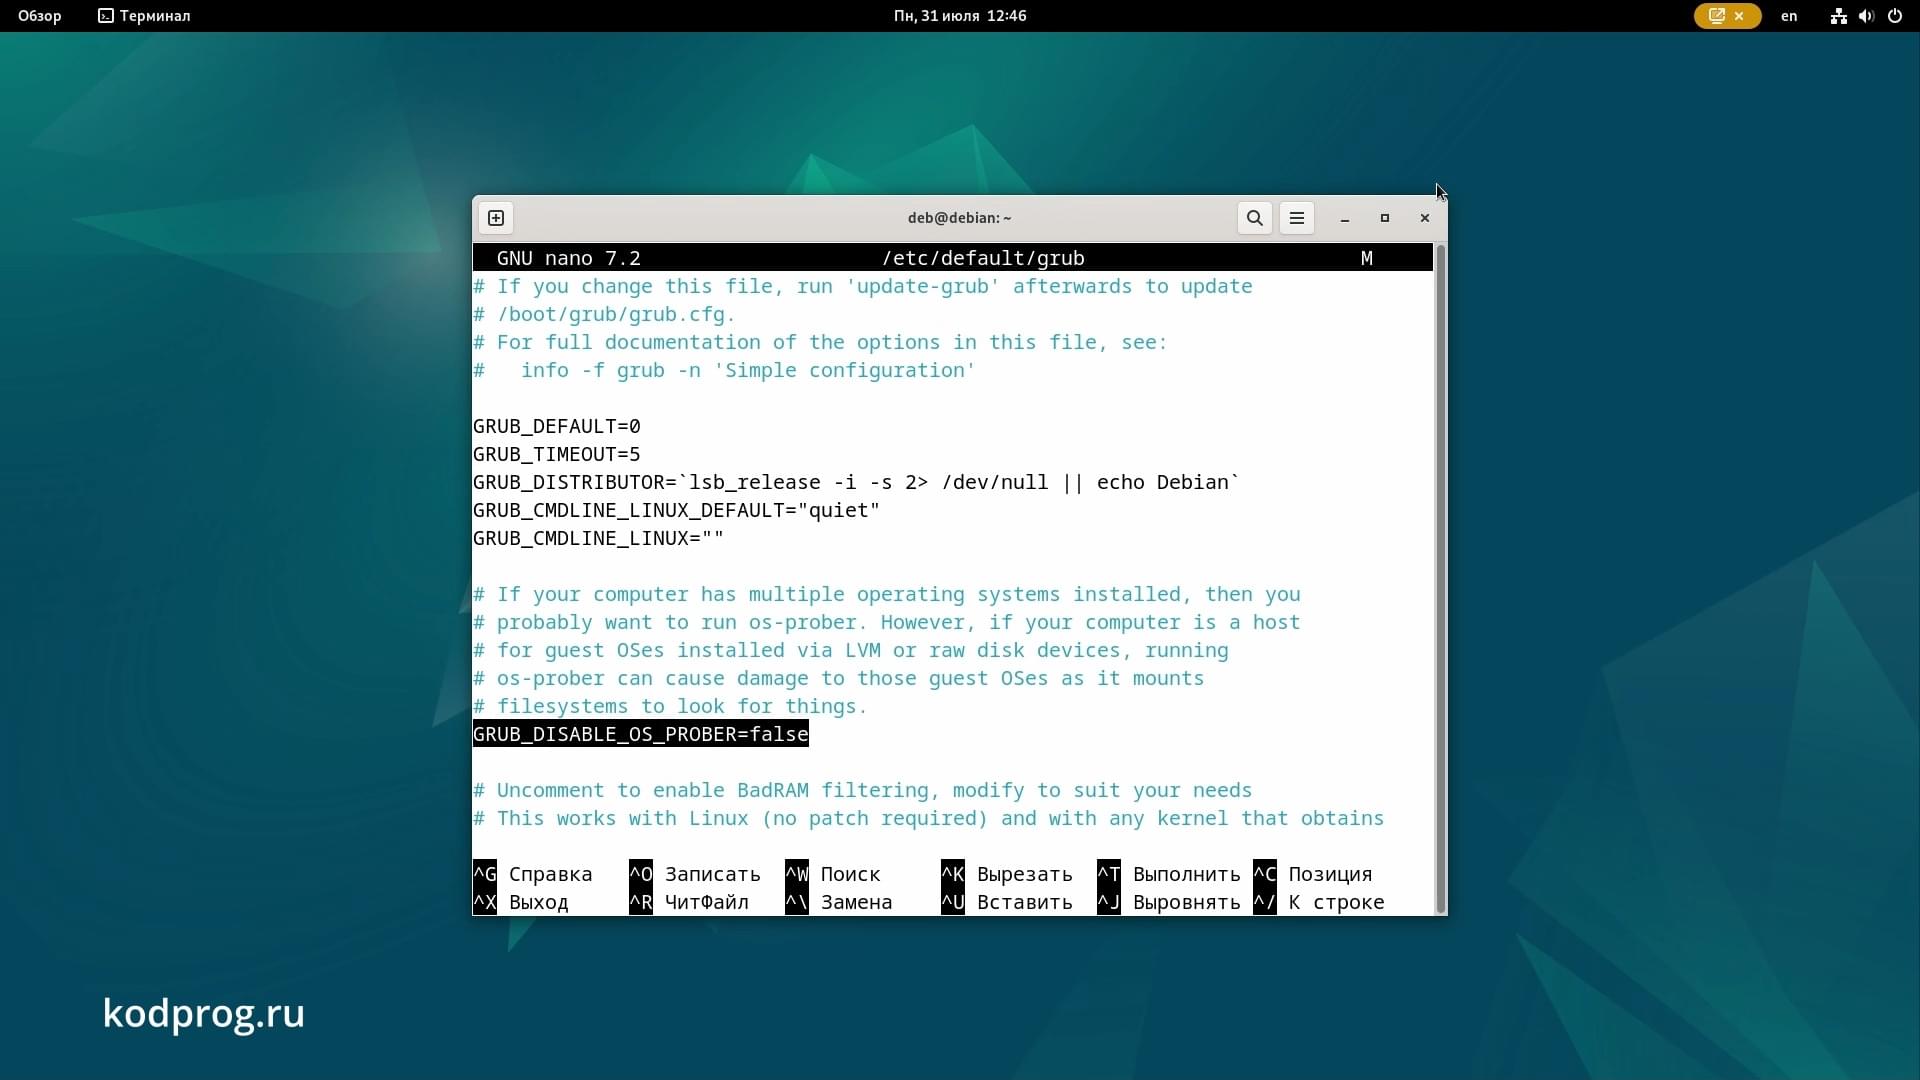This screenshot has width=1920, height=1080.
Task: Minimize the deb@debian terminal window
Action: [1345, 218]
